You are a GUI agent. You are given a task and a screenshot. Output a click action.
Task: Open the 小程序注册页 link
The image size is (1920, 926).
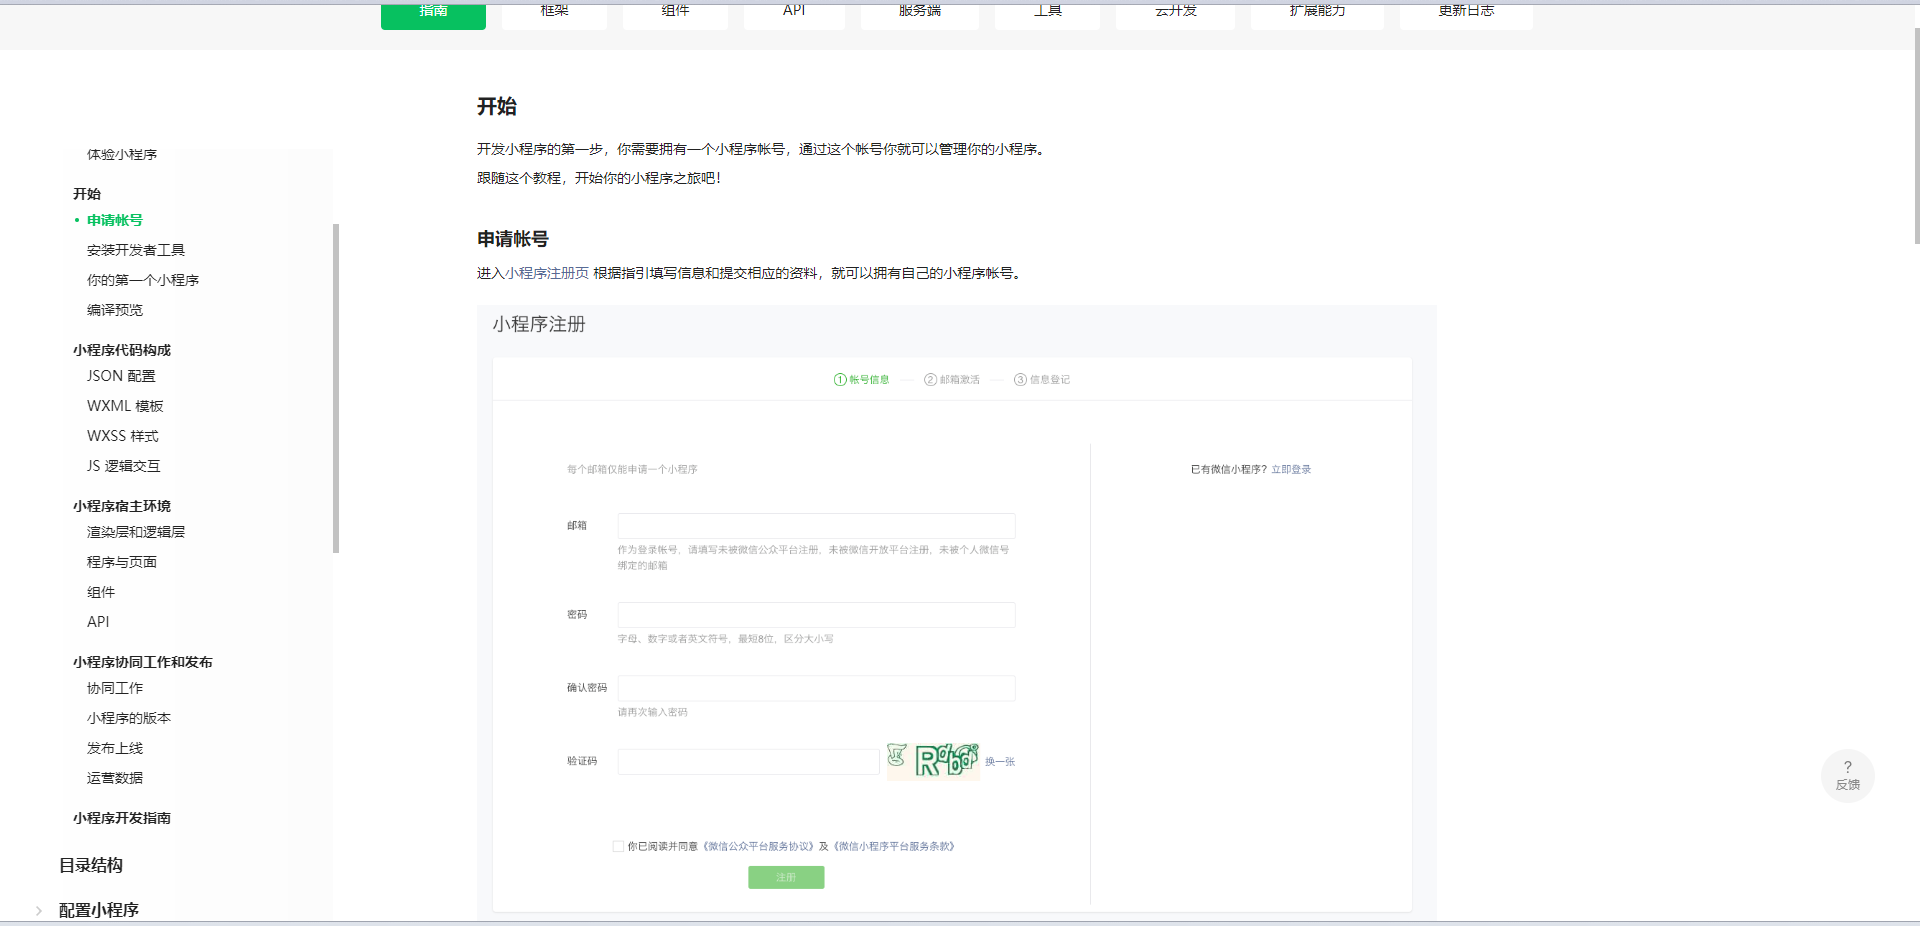[546, 272]
